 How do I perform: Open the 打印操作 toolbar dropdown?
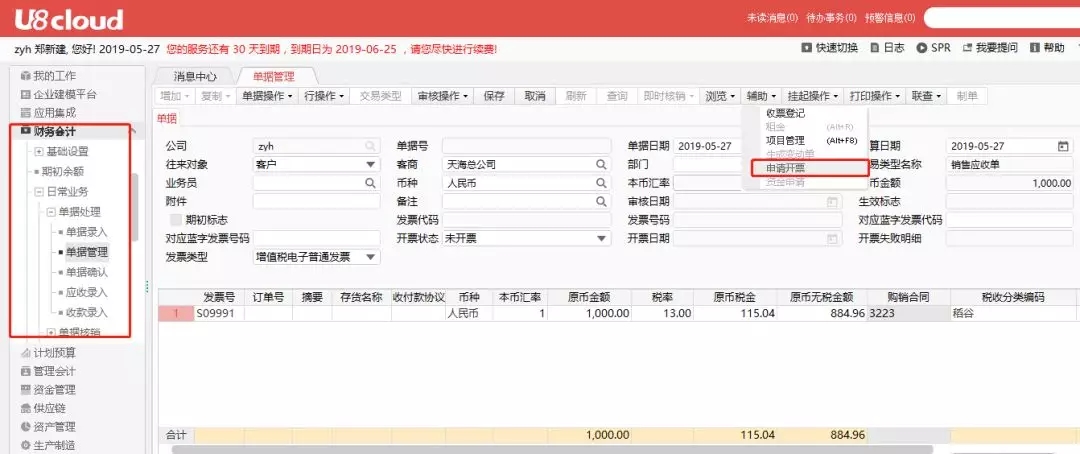click(x=875, y=96)
